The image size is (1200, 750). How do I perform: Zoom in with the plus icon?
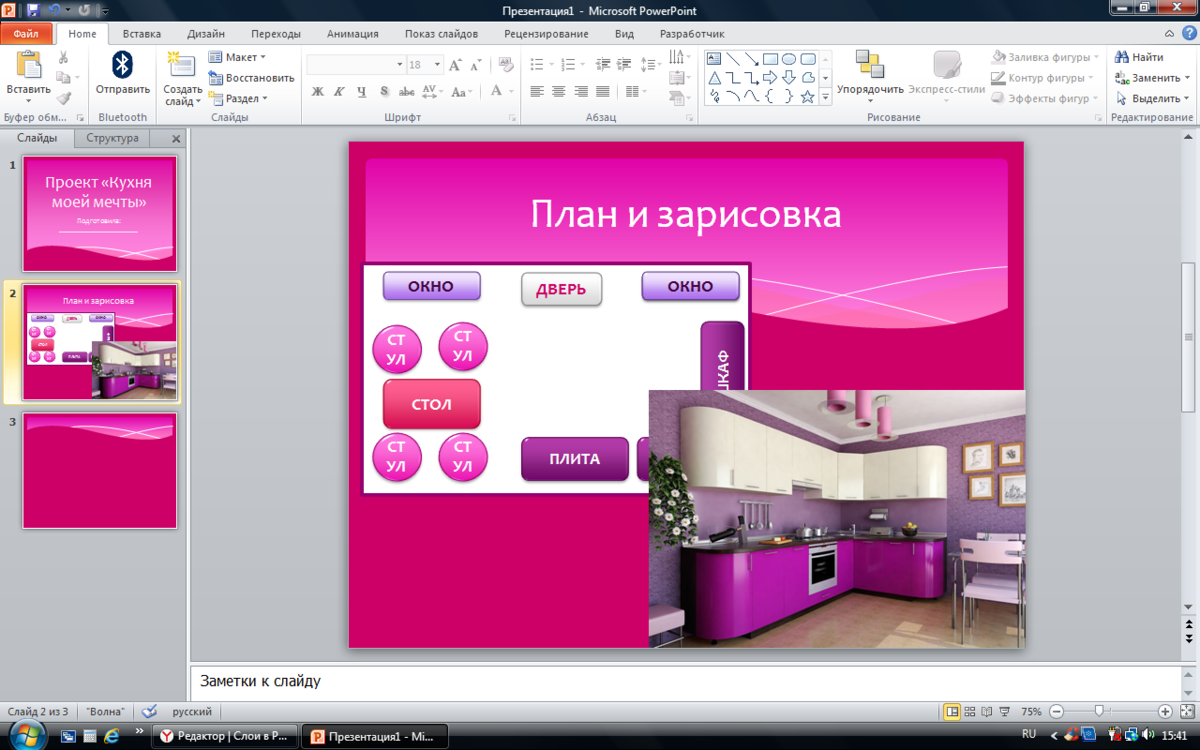pyautogui.click(x=1165, y=711)
